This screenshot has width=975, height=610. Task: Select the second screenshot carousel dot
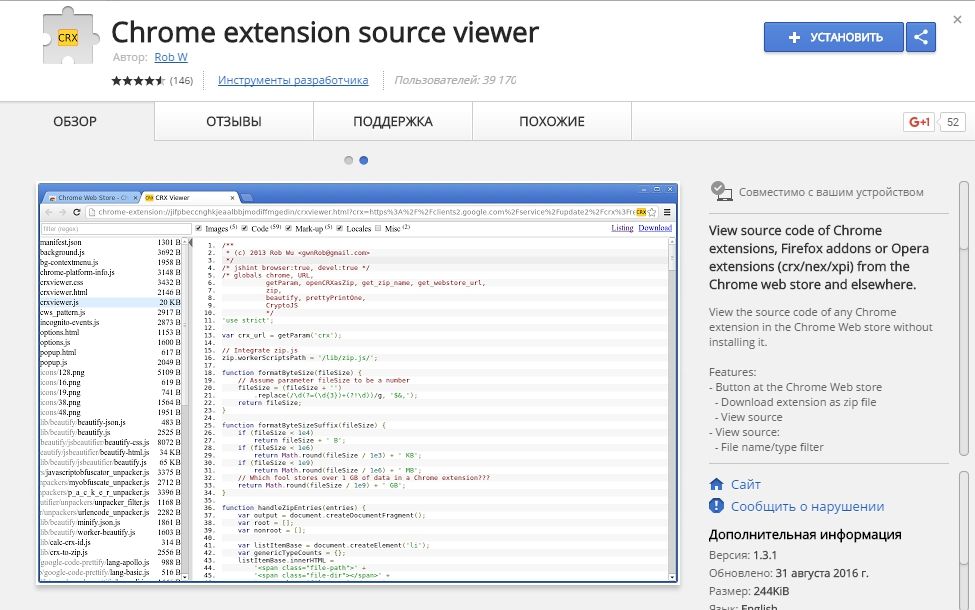tap(364, 160)
